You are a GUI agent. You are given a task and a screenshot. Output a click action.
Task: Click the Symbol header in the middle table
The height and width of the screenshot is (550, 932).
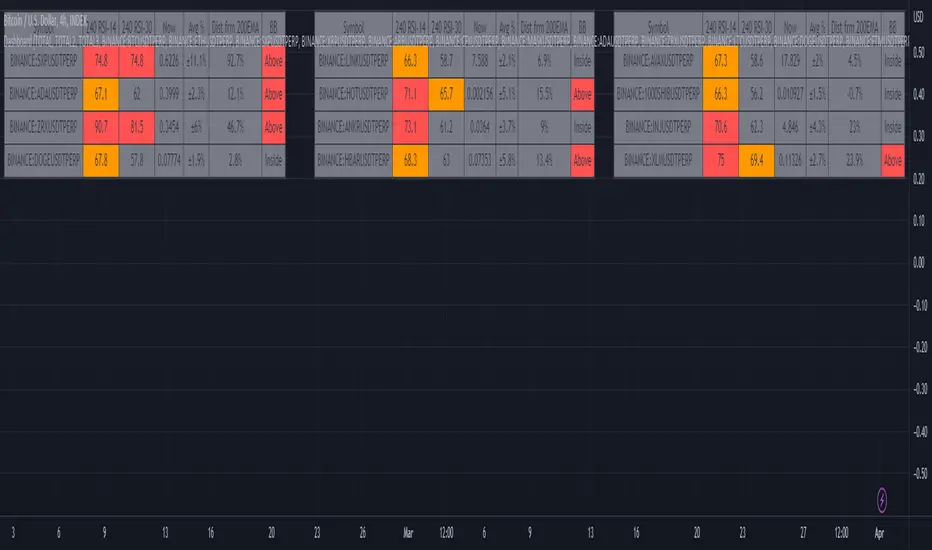pos(353,25)
